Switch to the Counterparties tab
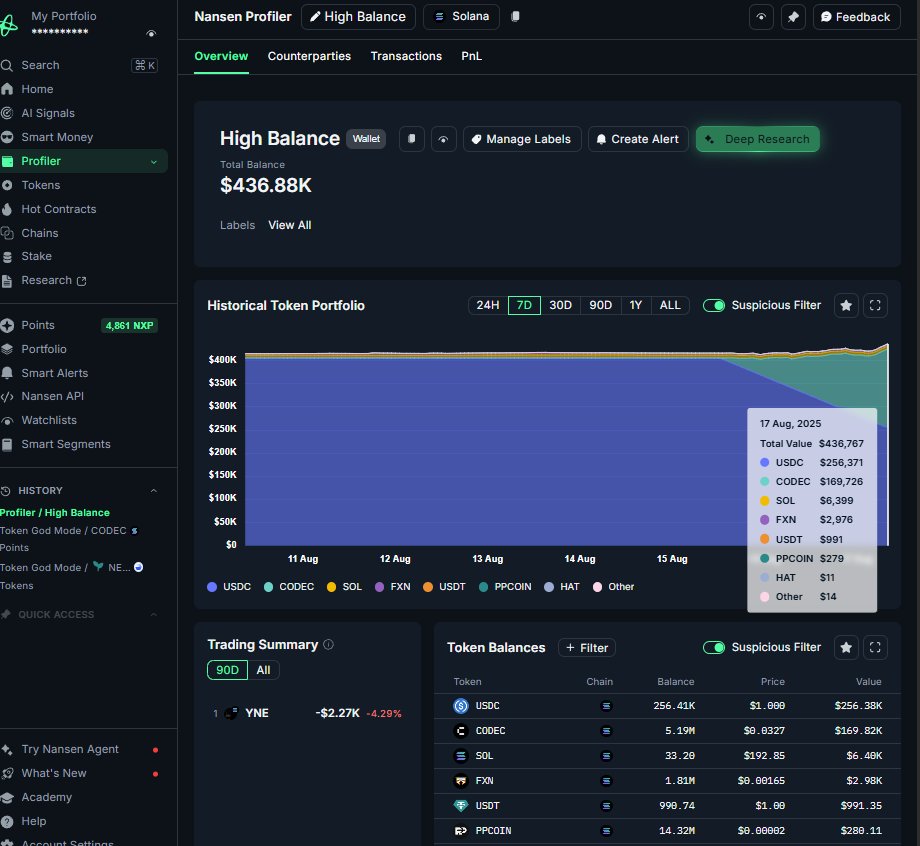Screen dimensions: 920x846 pos(309,56)
